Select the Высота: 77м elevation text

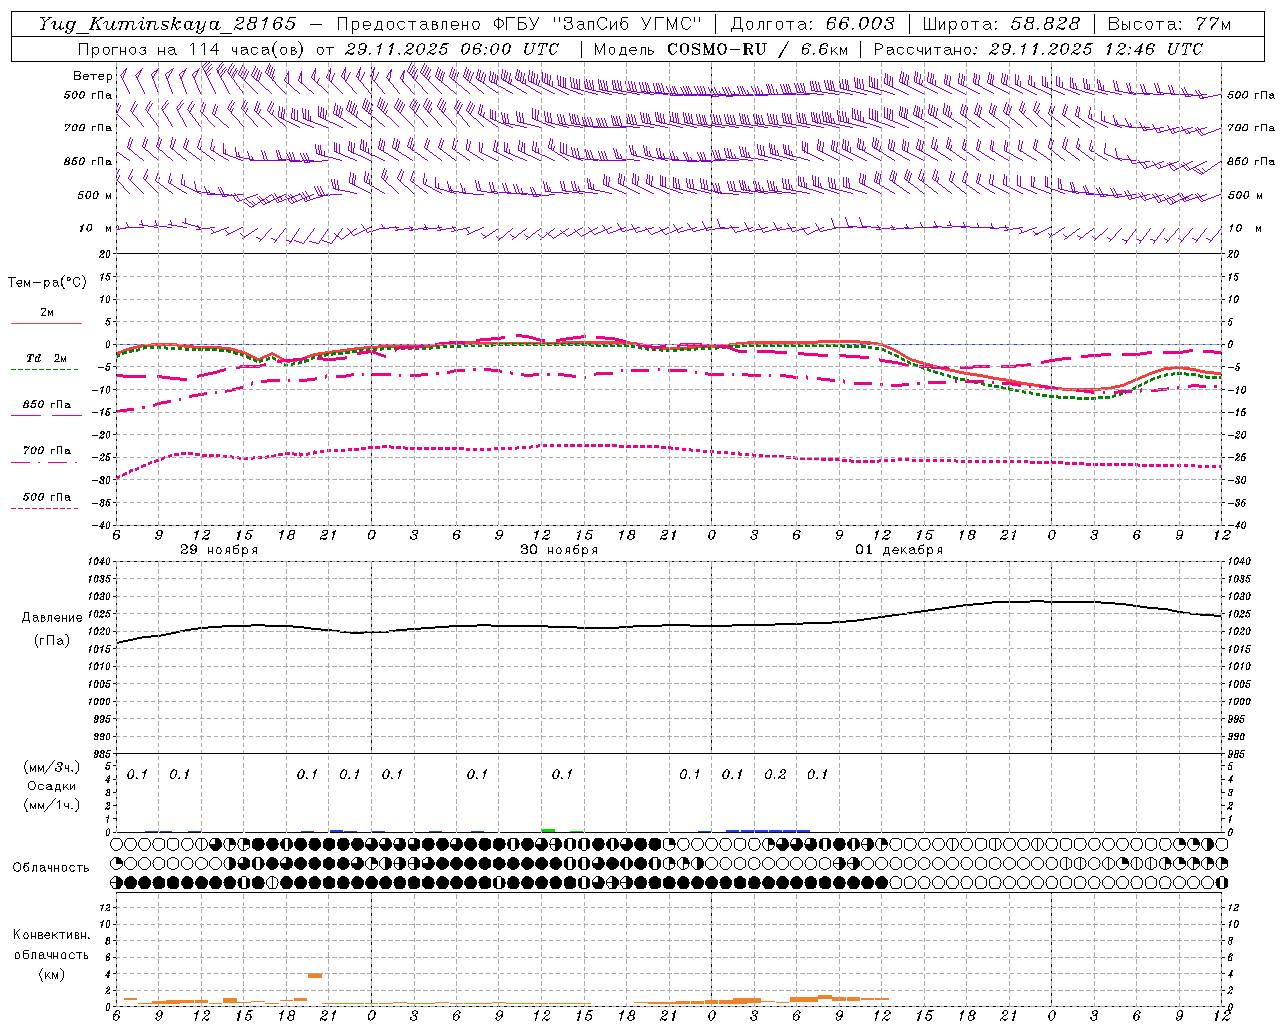pos(1169,24)
